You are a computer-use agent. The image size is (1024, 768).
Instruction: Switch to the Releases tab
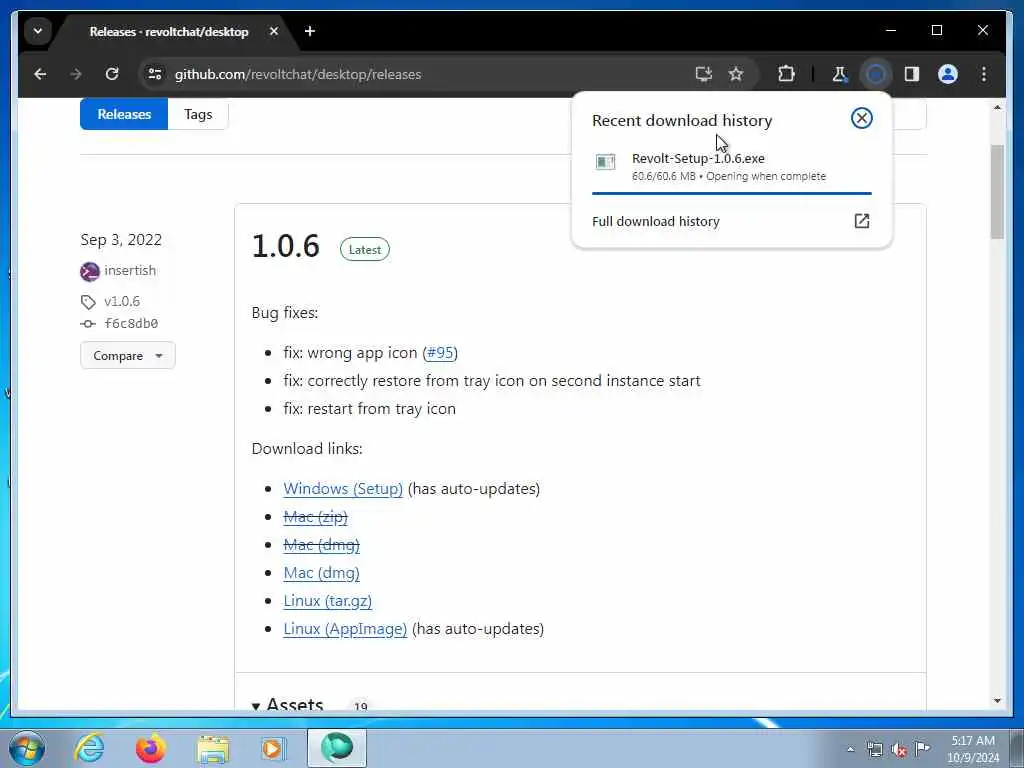coord(124,114)
